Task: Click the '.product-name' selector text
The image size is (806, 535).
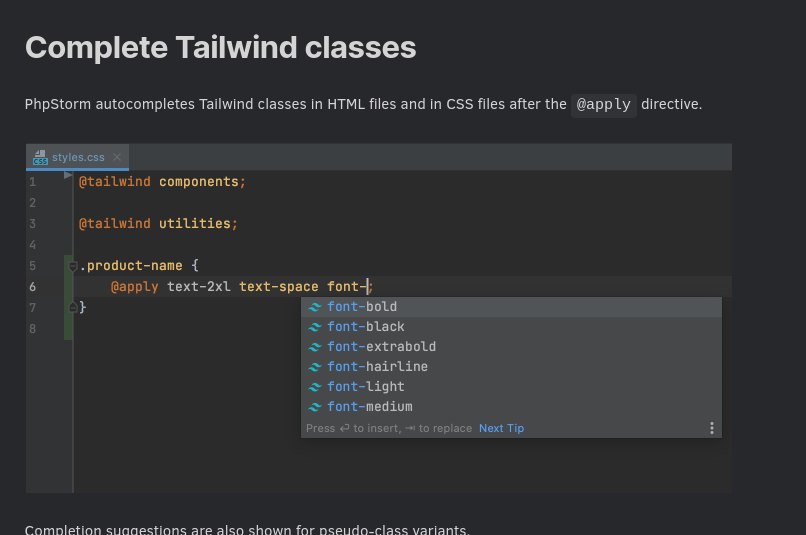Action: coord(131,266)
